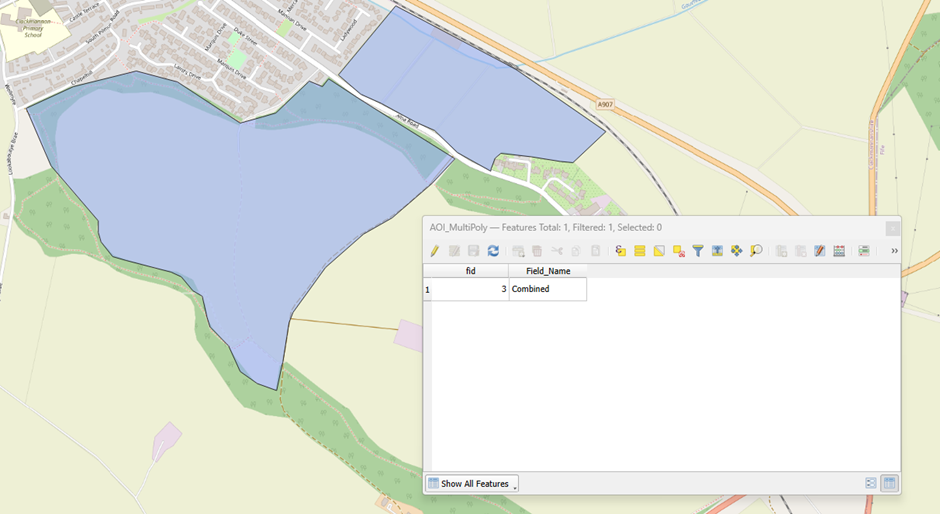
Task: Copy selected rows to the clipboard
Action: (x=576, y=251)
